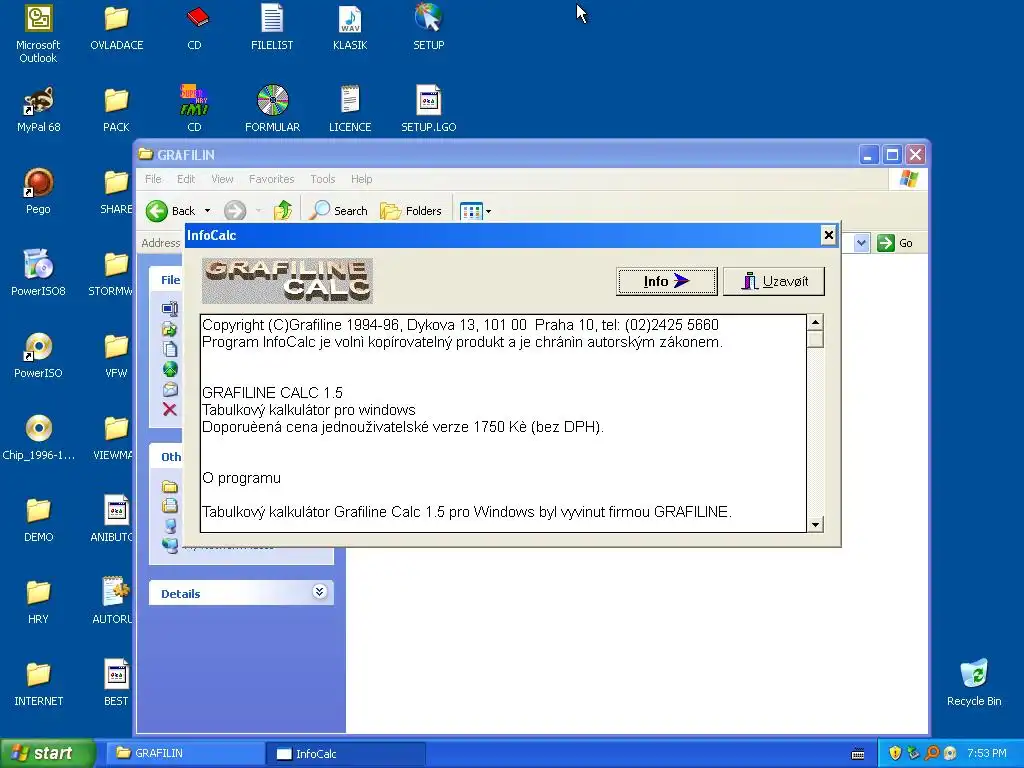Select the BEST file icon
The image size is (1024, 768).
[x=116, y=684]
